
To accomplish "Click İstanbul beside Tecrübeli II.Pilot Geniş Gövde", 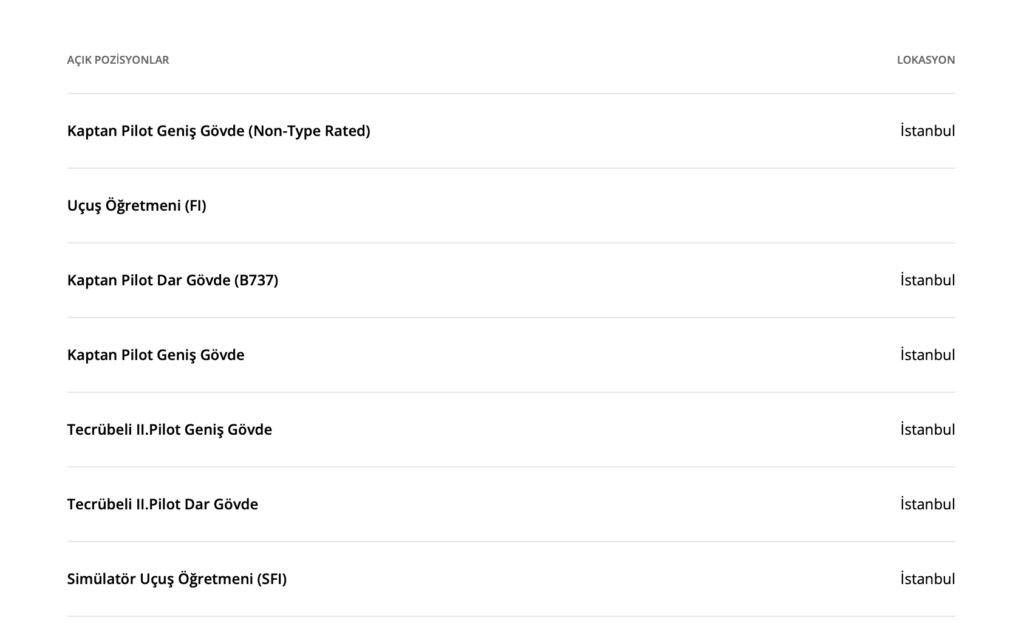I will 927,429.
